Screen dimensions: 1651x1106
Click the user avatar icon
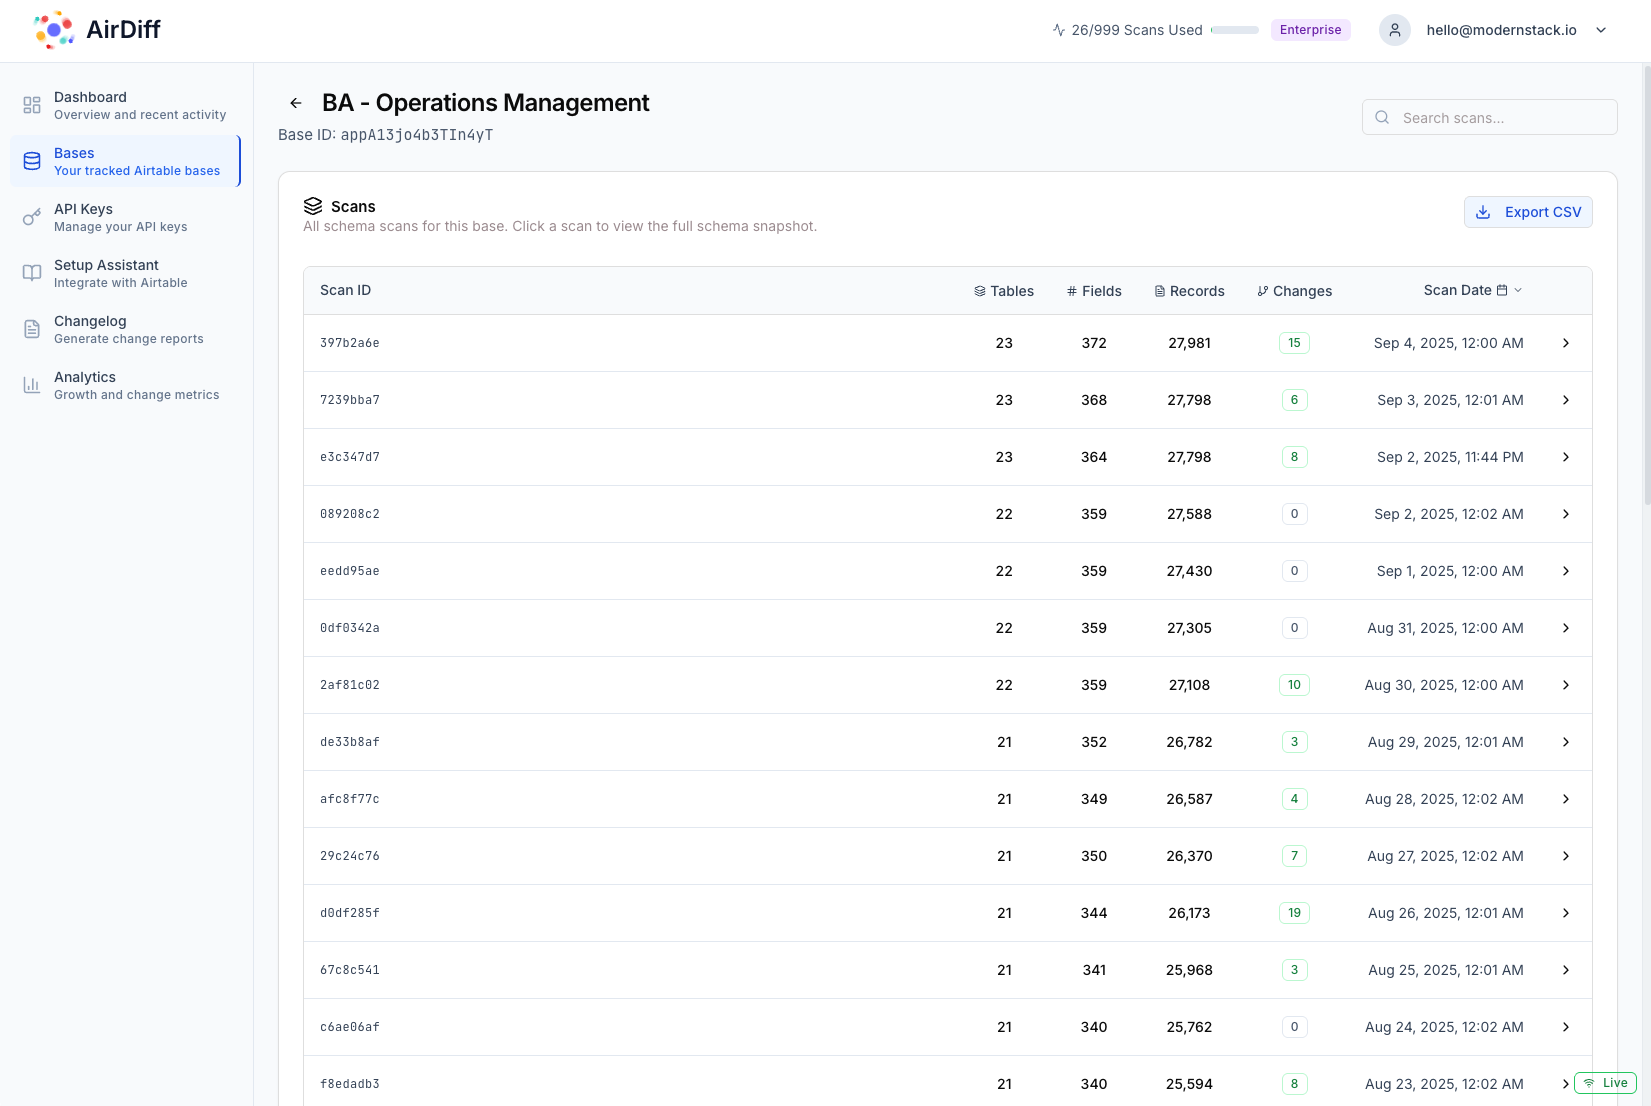click(1395, 30)
